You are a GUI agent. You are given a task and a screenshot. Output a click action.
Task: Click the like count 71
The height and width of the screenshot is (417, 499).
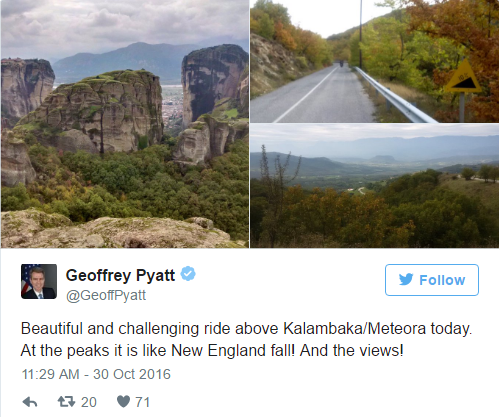click(x=142, y=402)
